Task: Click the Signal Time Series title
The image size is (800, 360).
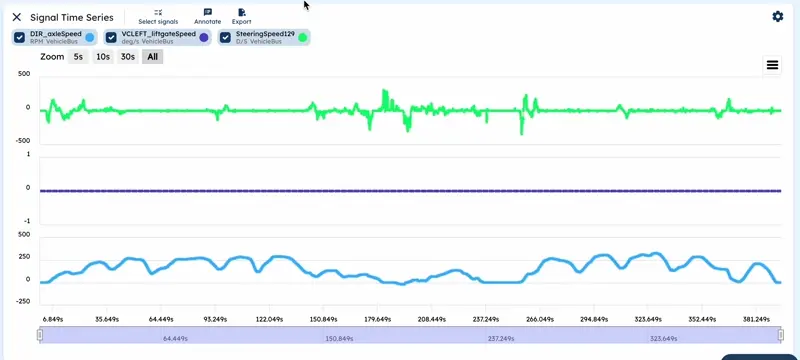Action: [72, 17]
